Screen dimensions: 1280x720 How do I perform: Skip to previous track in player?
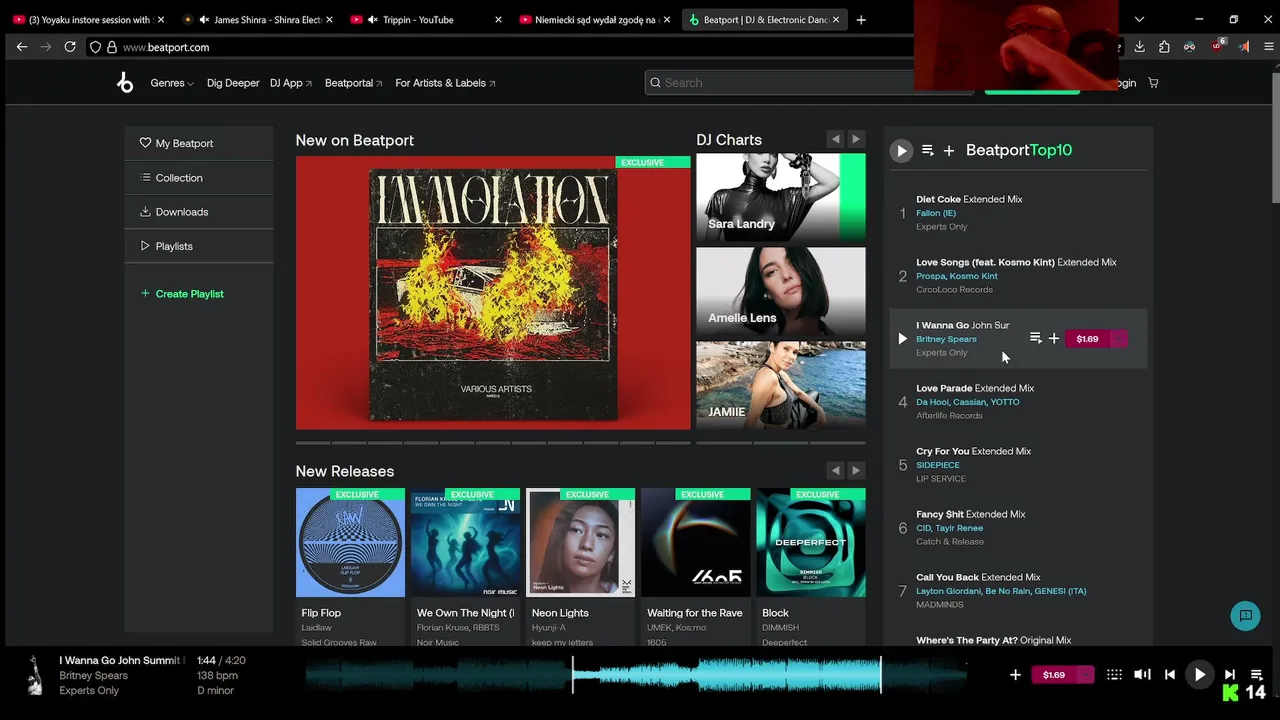[1170, 675]
